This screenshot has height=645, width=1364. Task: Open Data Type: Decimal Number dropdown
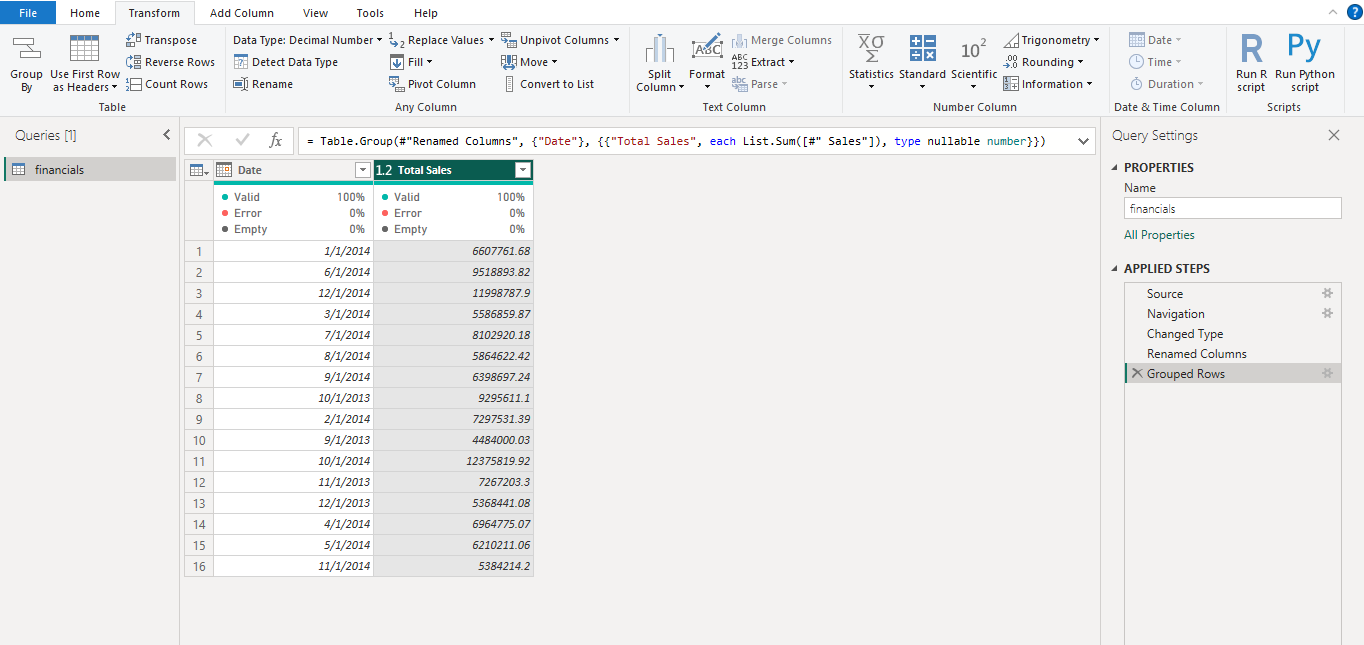307,40
